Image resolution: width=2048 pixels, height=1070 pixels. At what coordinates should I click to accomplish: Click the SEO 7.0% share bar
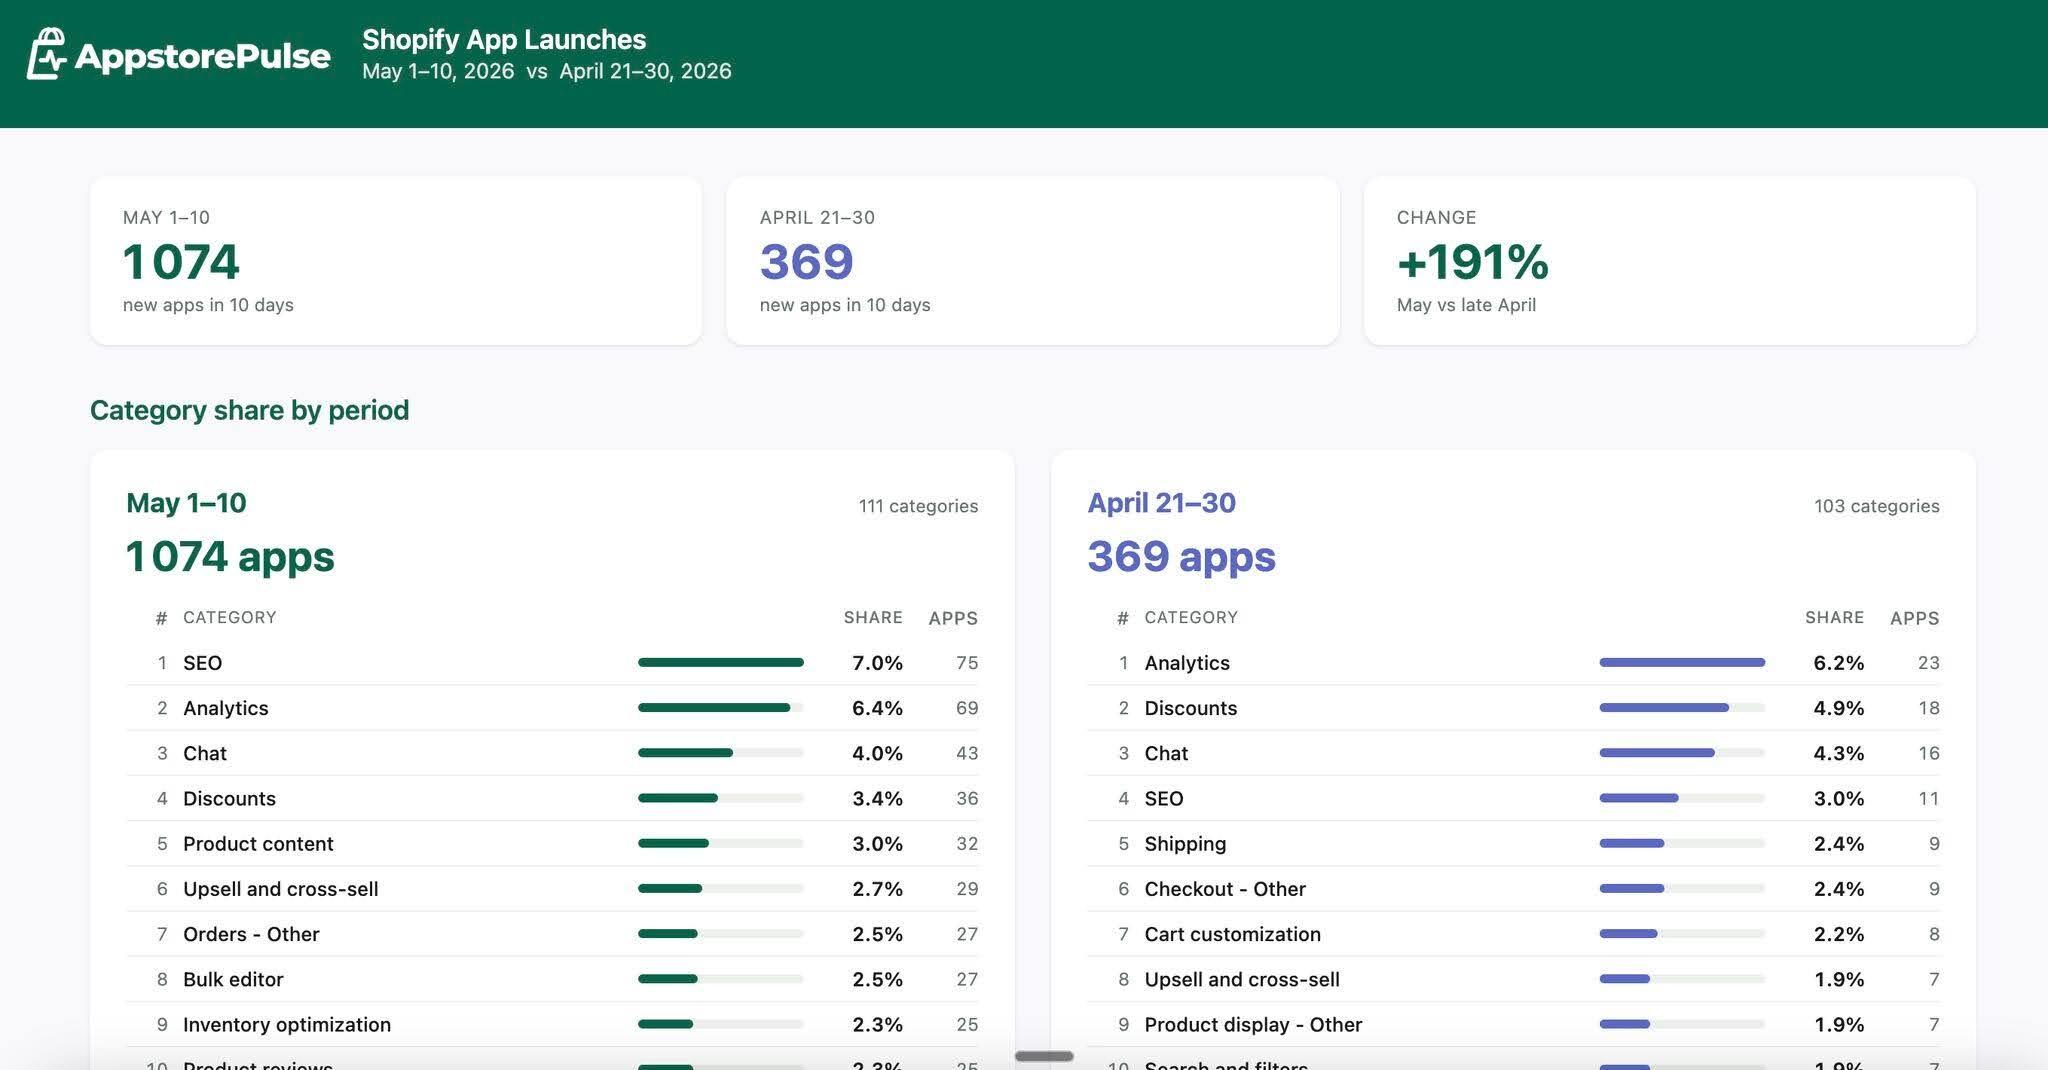[721, 662]
